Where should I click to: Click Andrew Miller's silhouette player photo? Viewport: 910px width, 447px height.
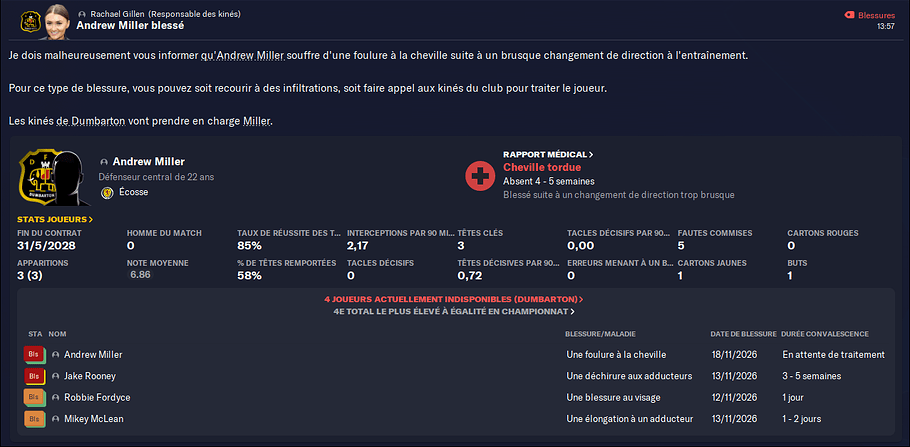coord(71,178)
